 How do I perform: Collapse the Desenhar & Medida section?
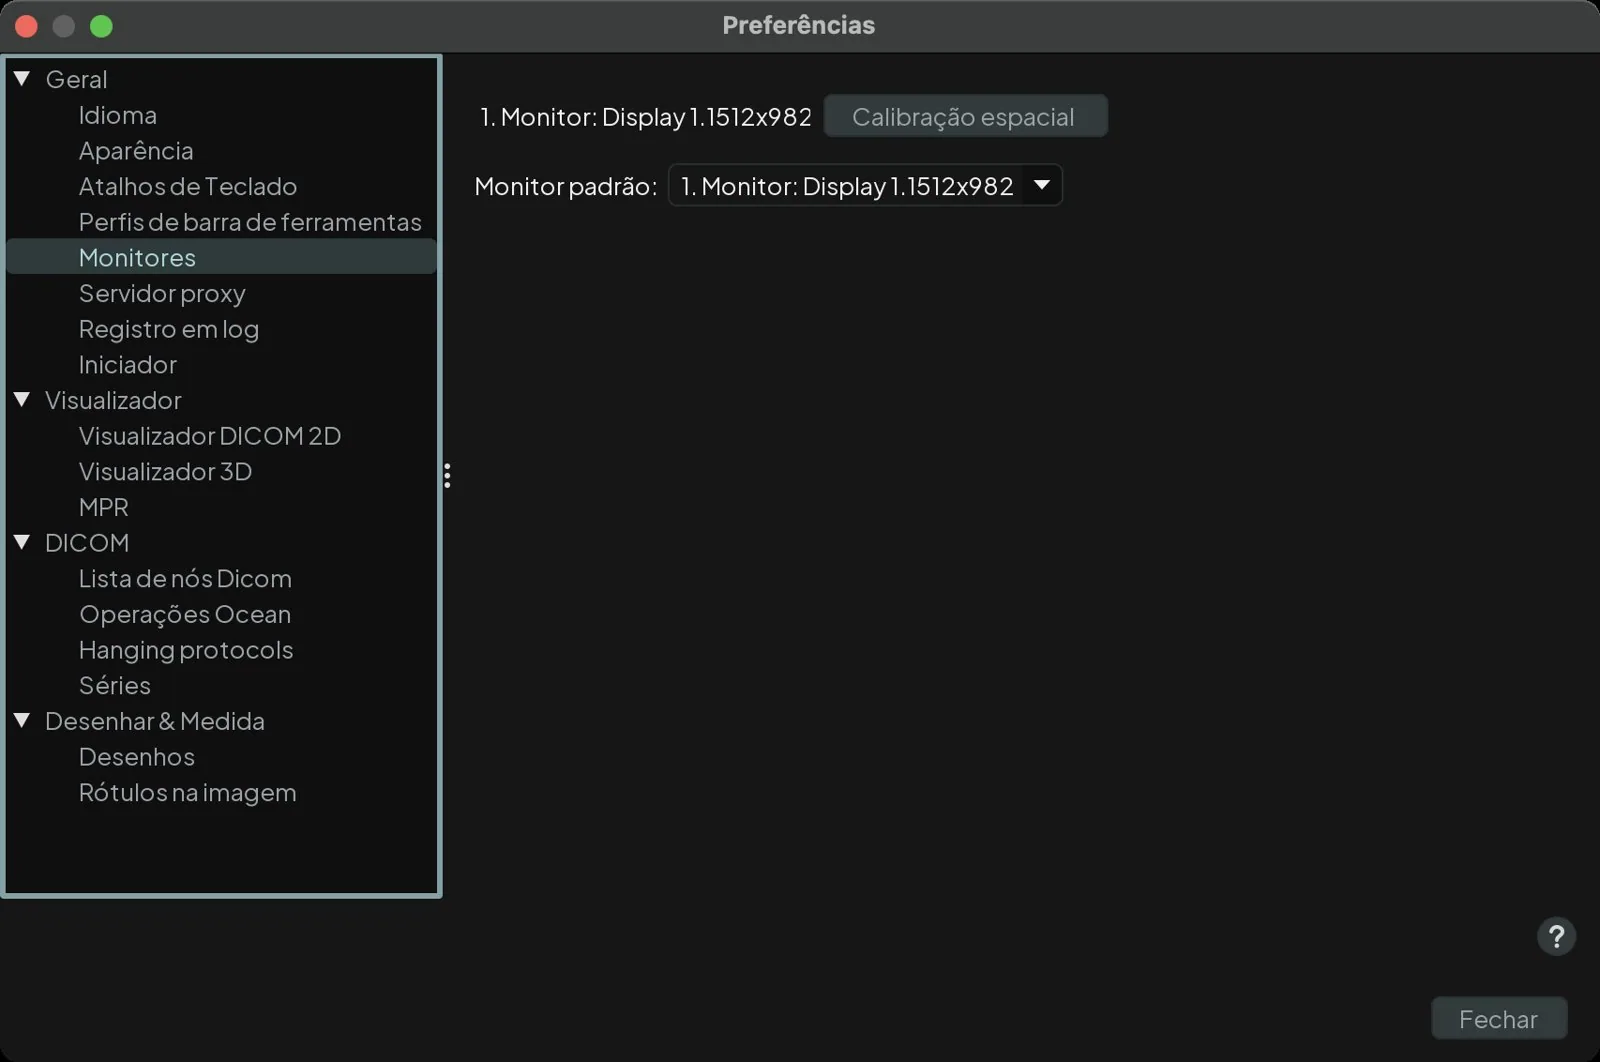22,720
